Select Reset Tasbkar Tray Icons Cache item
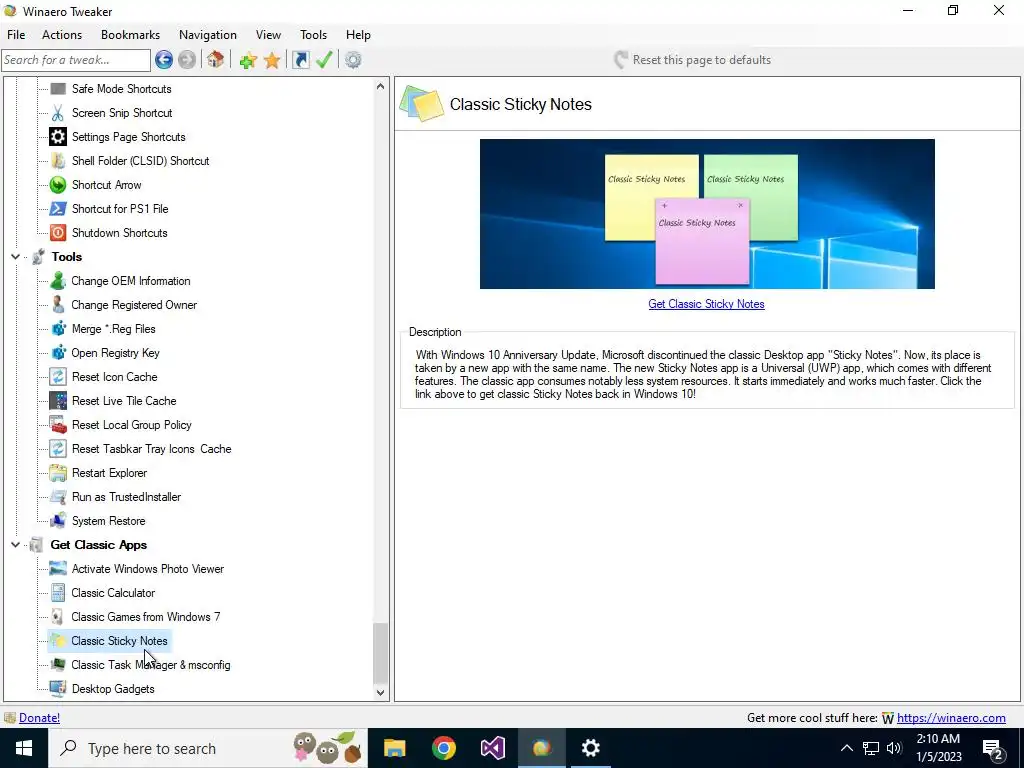The width and height of the screenshot is (1024, 768). pos(152,449)
